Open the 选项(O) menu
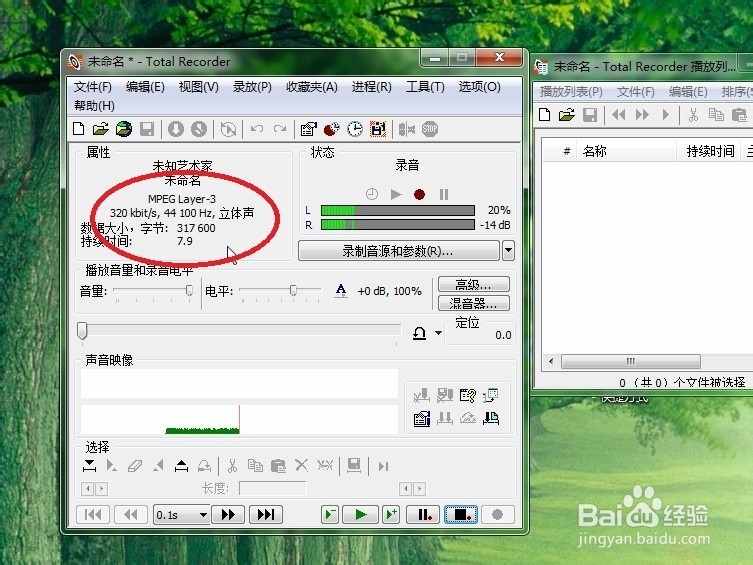Screen dimensions: 753x565 [479, 87]
